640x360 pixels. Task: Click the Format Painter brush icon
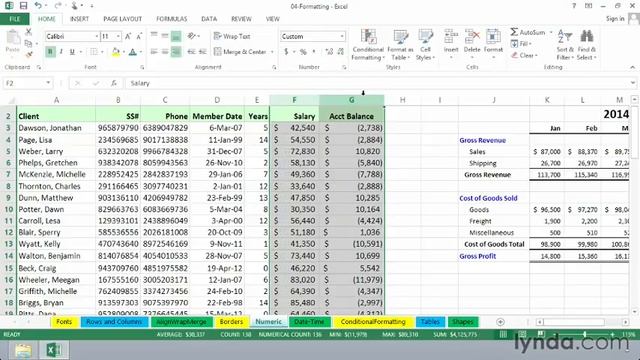tap(29, 54)
